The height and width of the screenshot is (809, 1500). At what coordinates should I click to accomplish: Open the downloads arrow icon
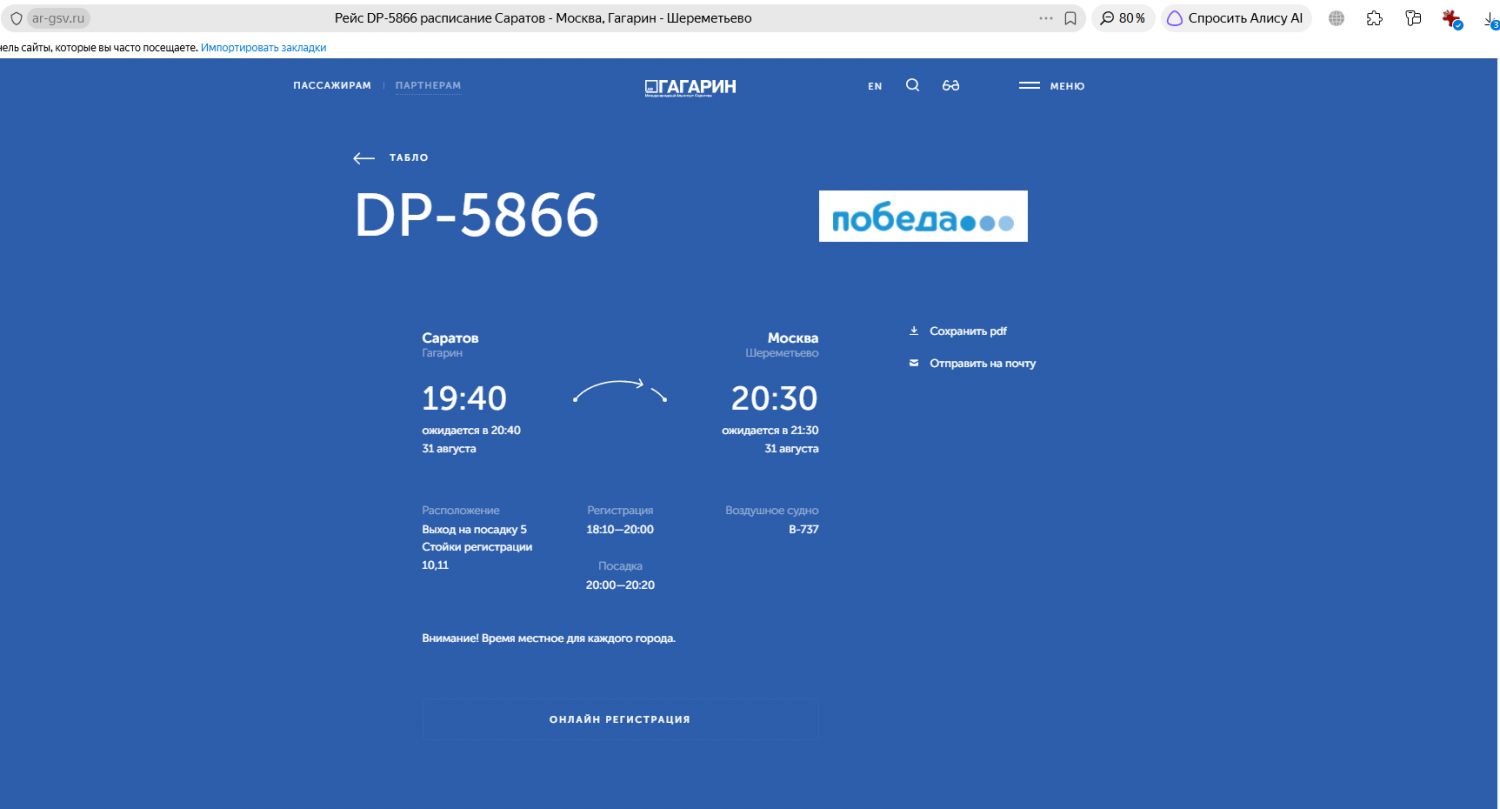(x=1491, y=18)
